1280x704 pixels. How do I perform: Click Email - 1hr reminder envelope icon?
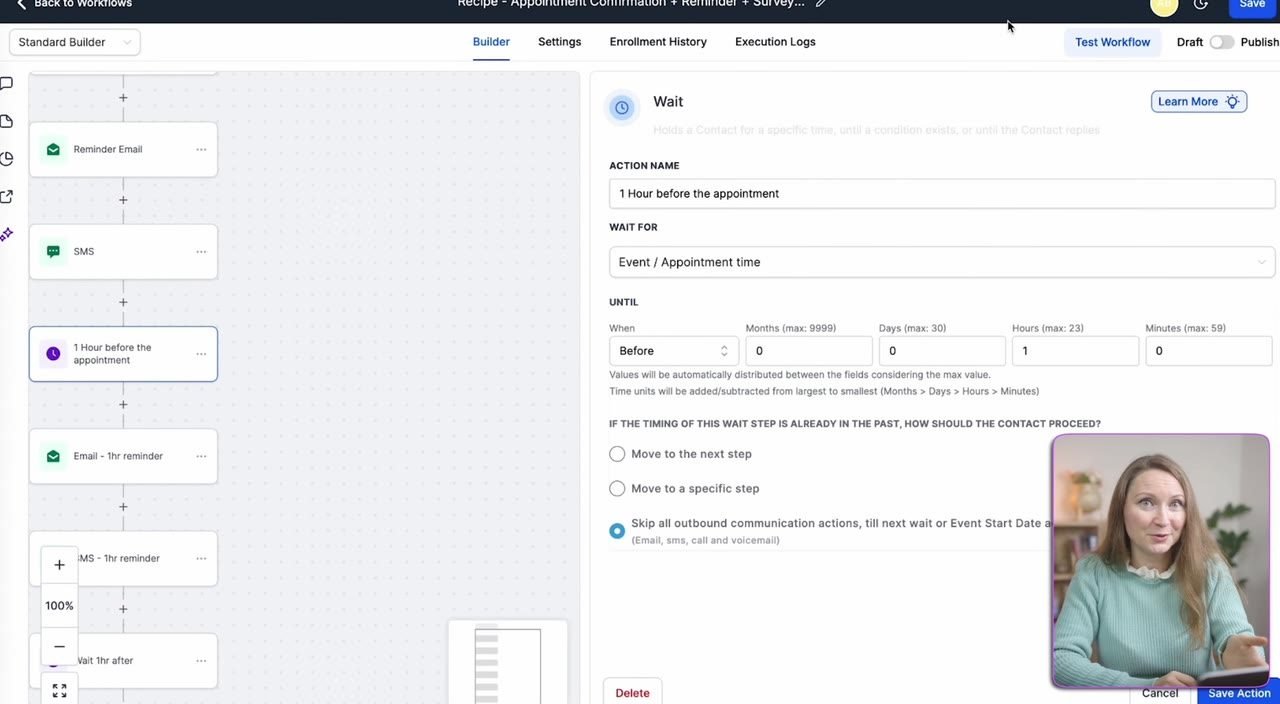tap(53, 456)
